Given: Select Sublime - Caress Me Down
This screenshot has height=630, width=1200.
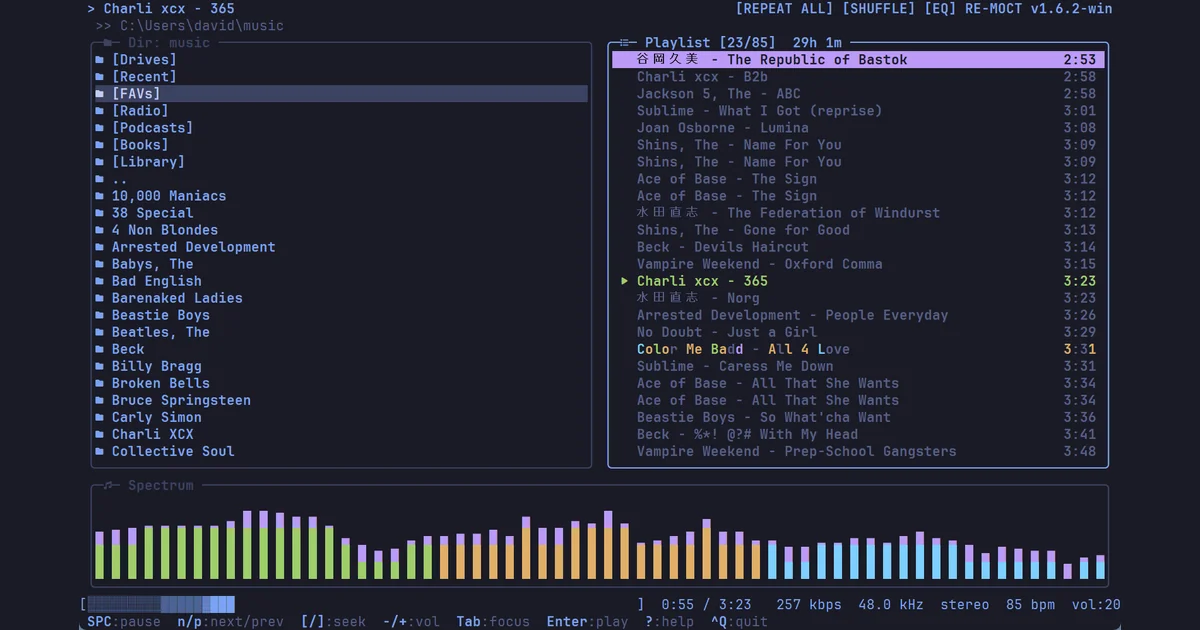Looking at the screenshot, I should [x=858, y=366].
